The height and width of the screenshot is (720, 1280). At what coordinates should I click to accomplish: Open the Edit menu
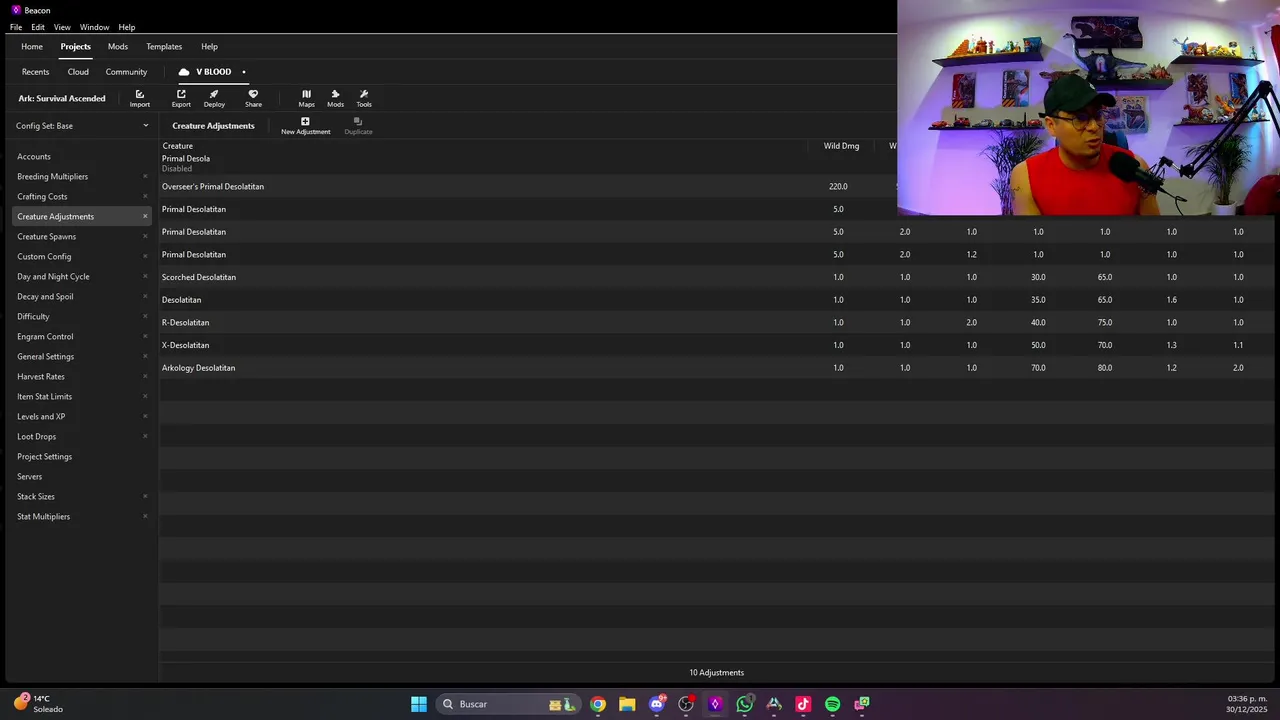pos(38,27)
